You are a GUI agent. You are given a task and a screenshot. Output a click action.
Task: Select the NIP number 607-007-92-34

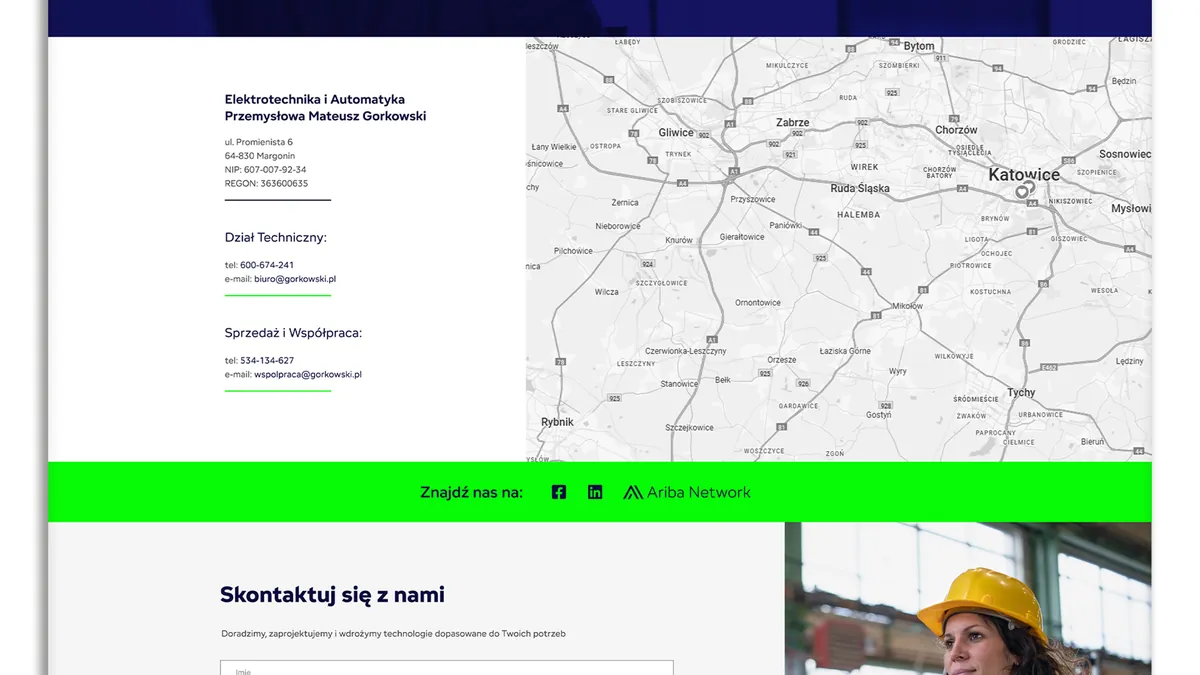(x=274, y=170)
